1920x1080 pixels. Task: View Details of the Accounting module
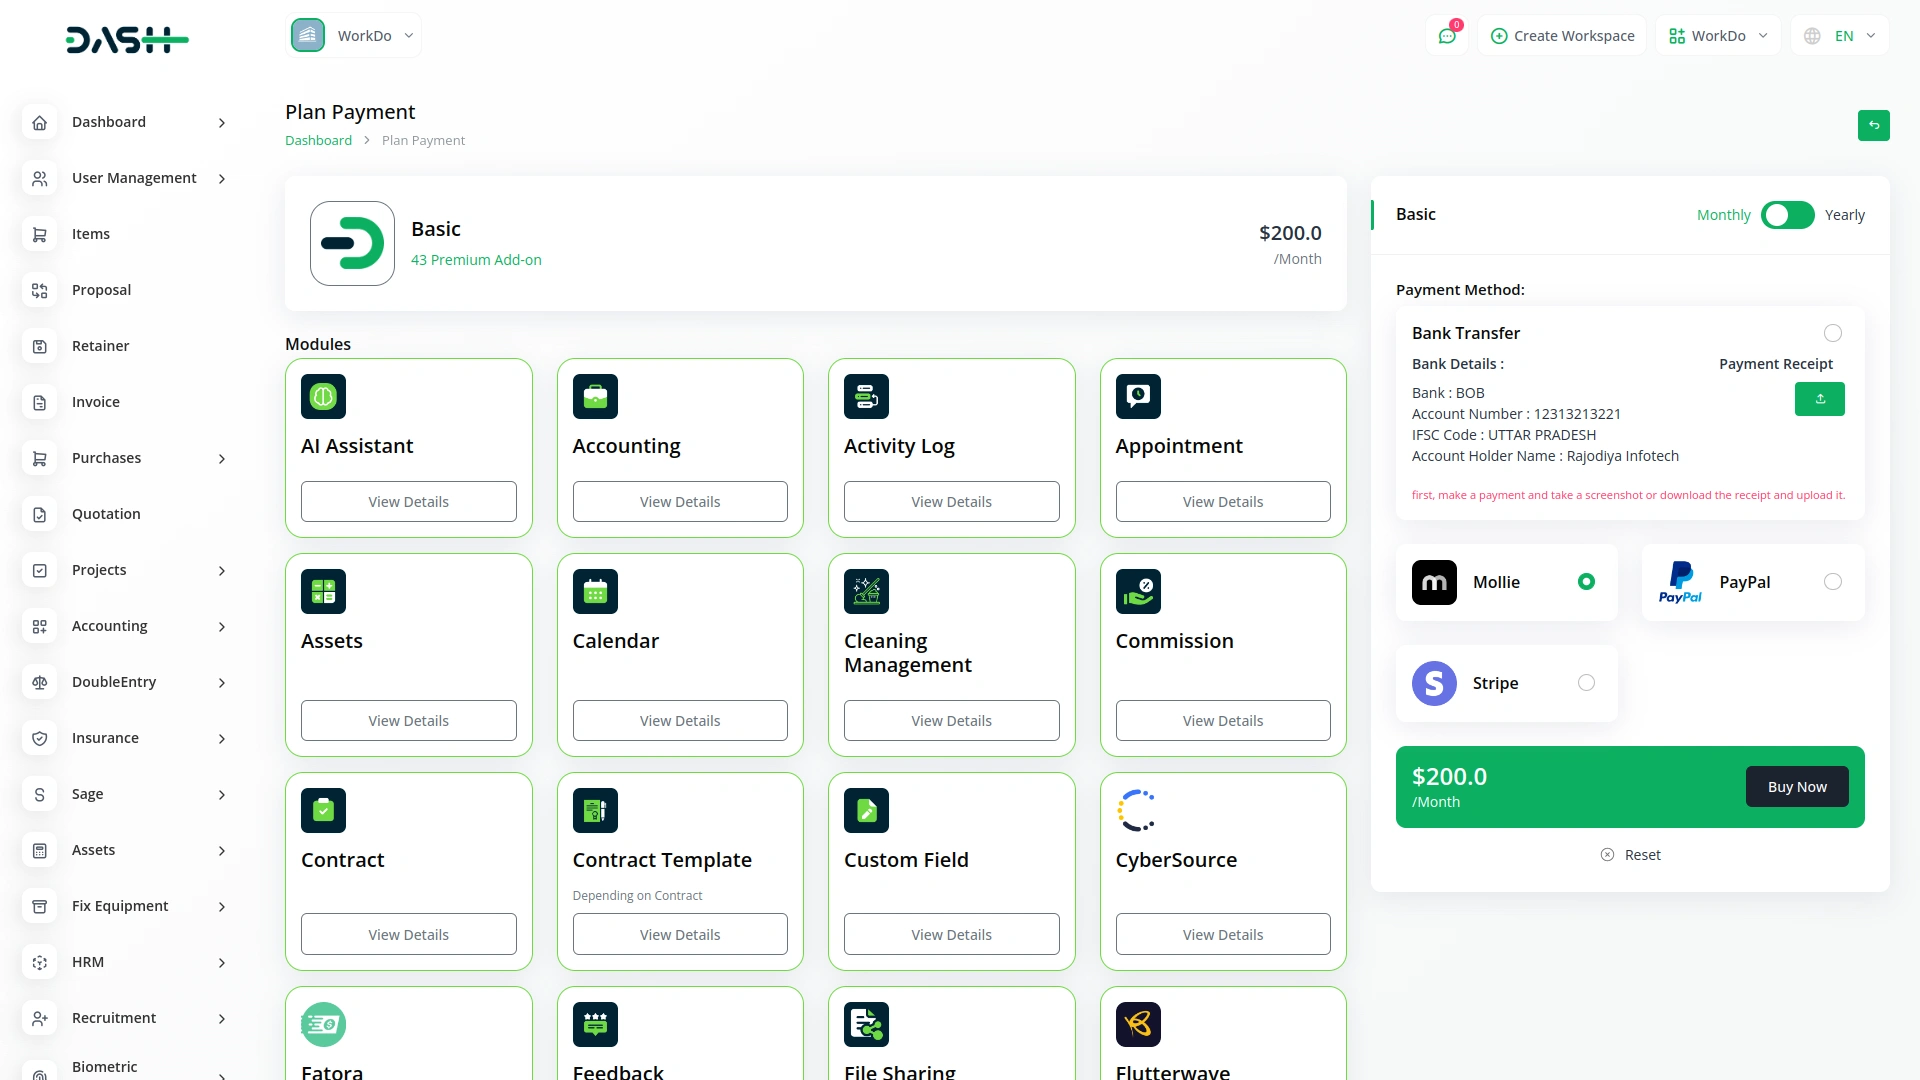tap(680, 502)
